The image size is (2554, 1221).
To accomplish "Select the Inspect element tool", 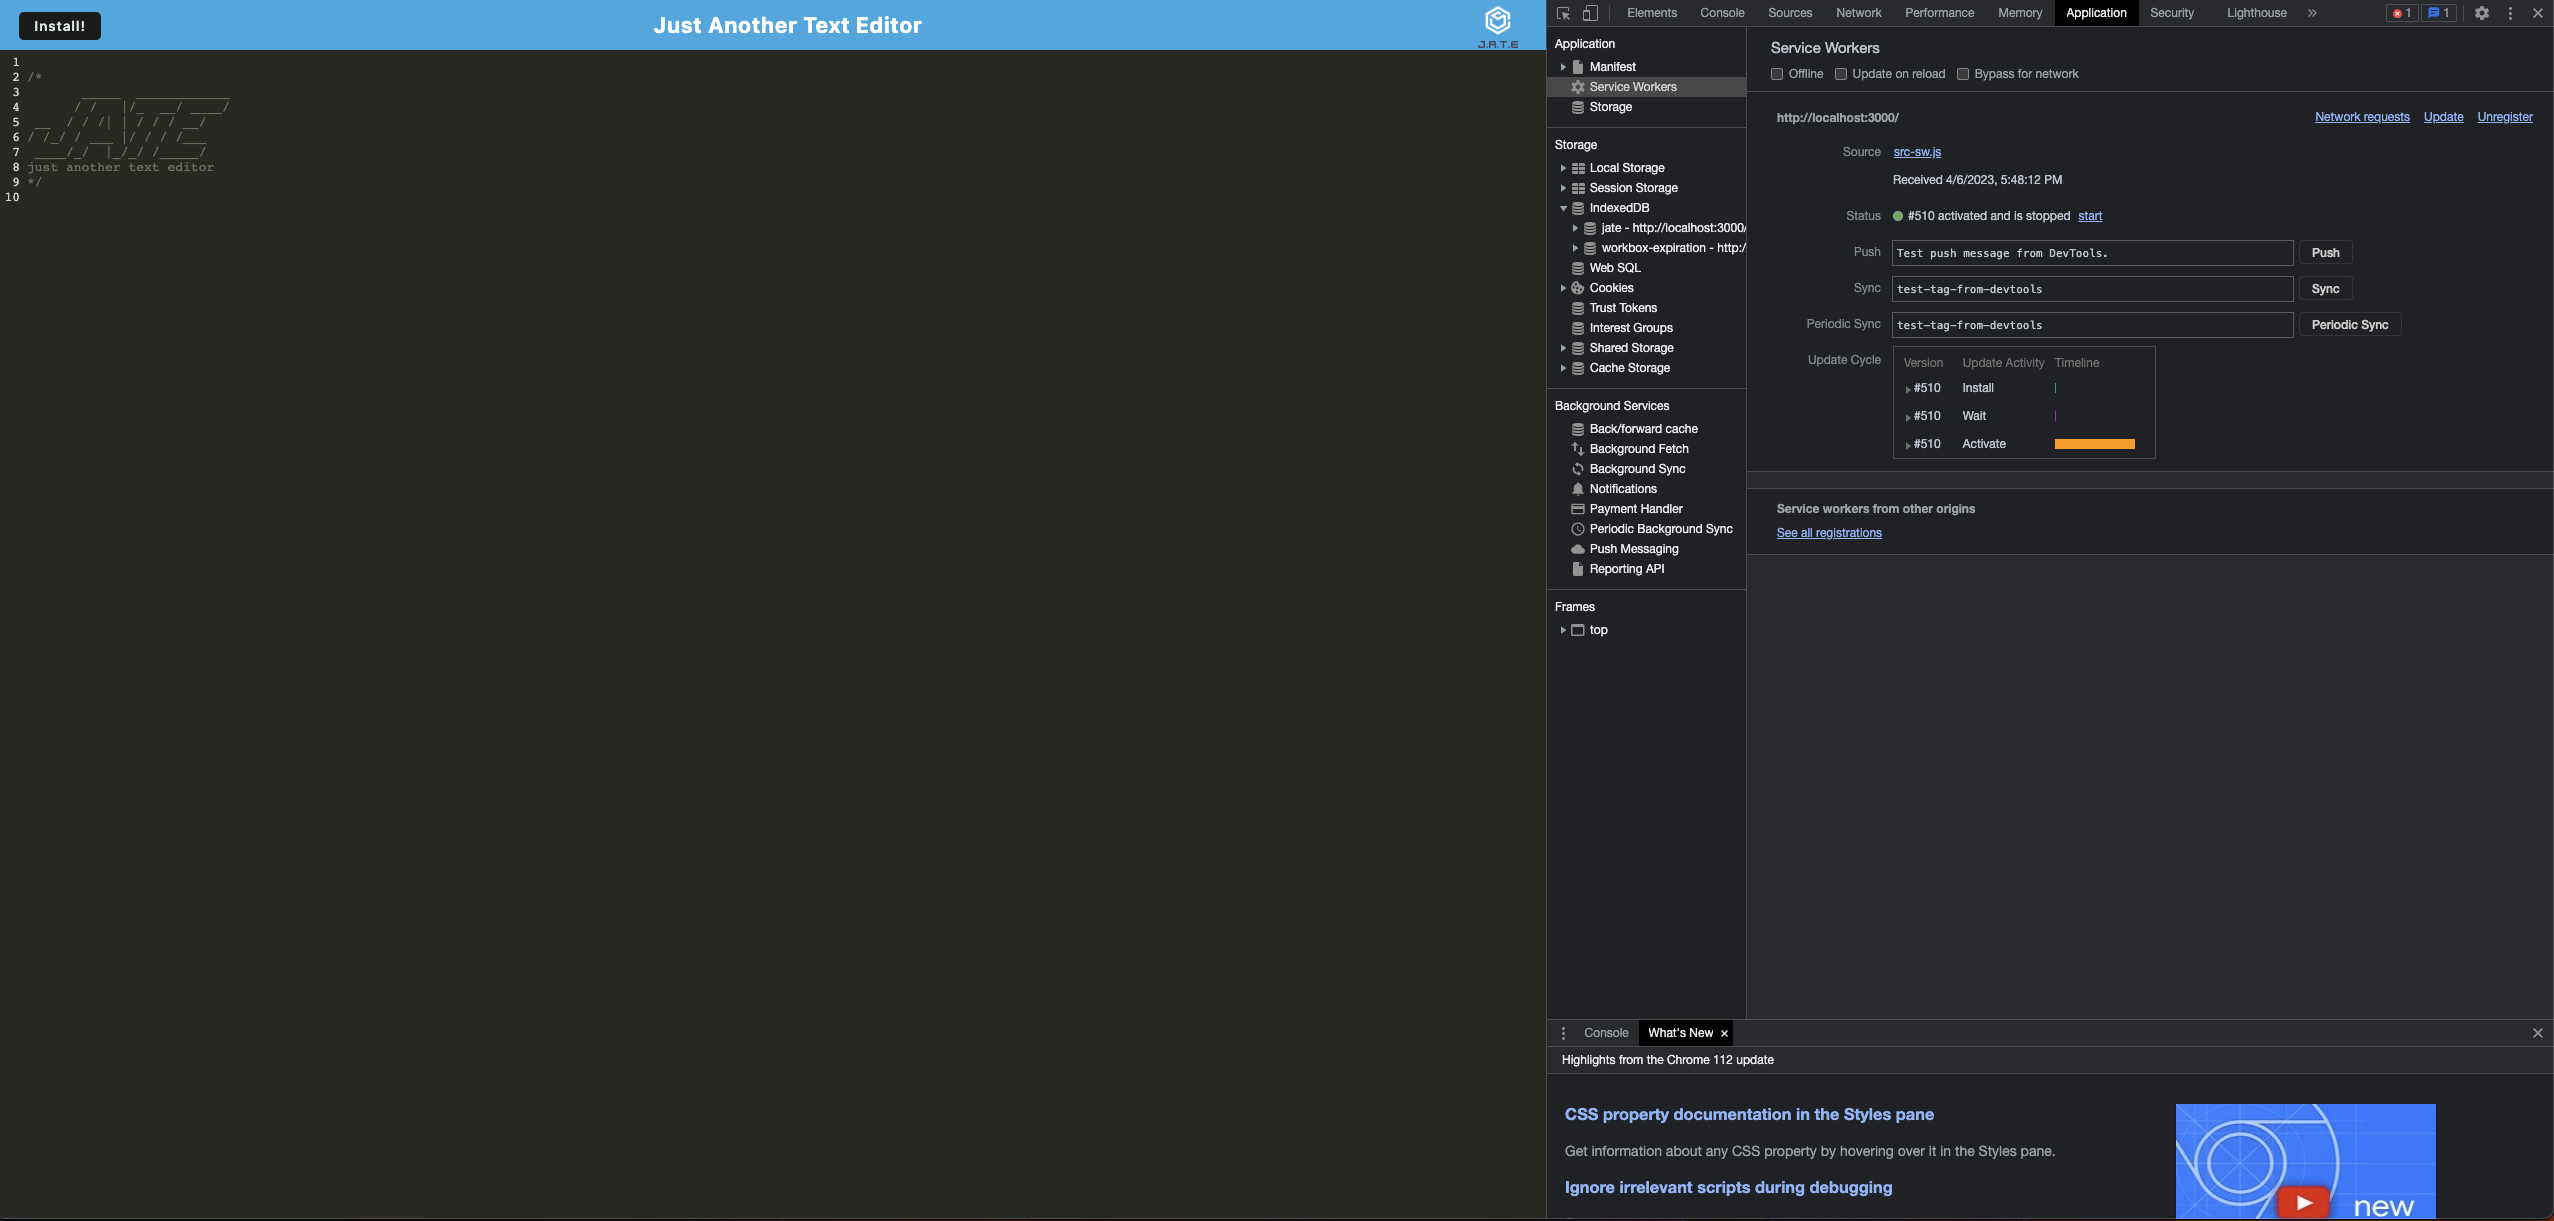I will coord(1563,13).
